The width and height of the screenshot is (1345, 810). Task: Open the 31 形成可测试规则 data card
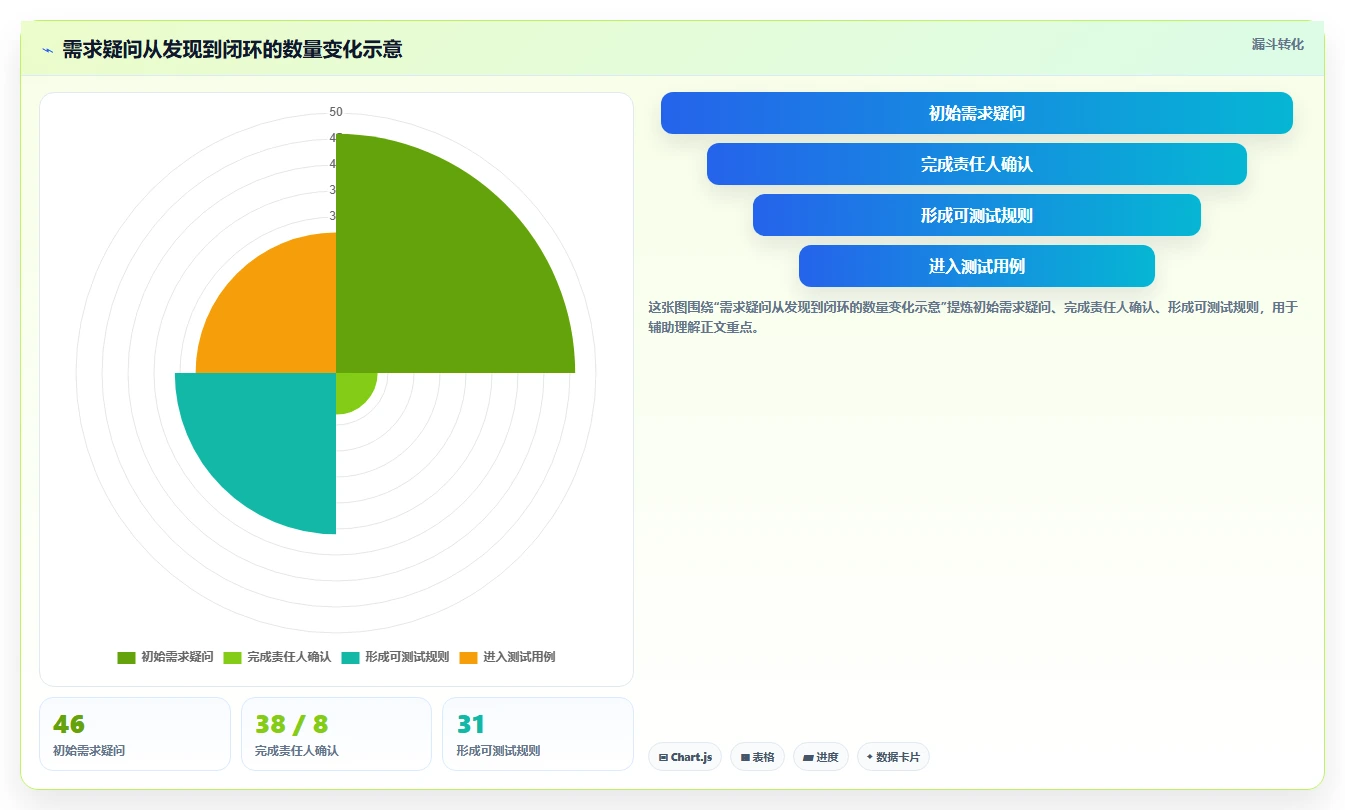click(x=538, y=734)
